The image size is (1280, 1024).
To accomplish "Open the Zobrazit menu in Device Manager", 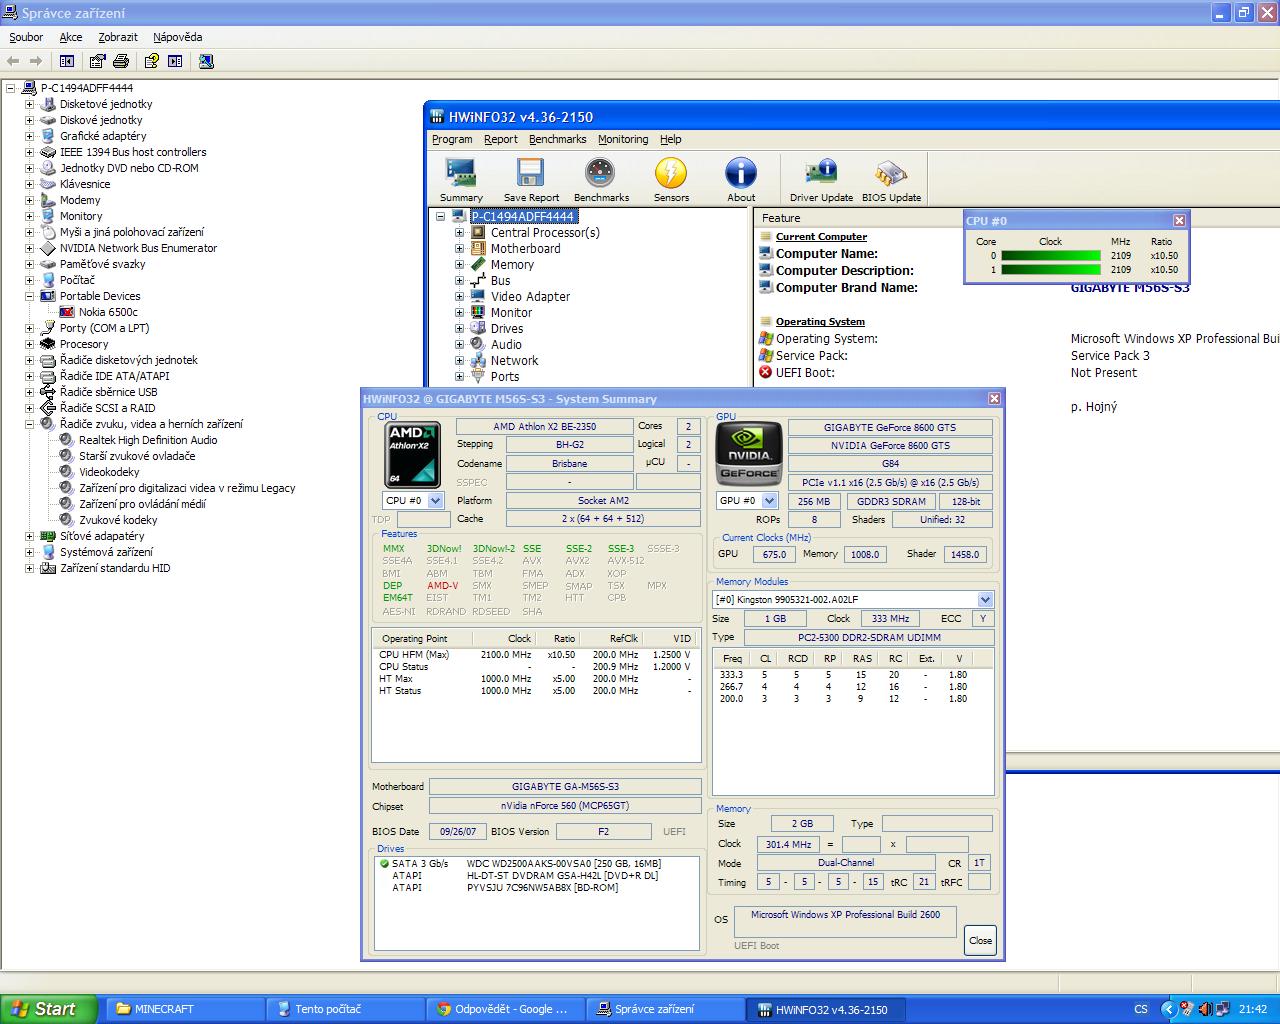I will tap(118, 37).
